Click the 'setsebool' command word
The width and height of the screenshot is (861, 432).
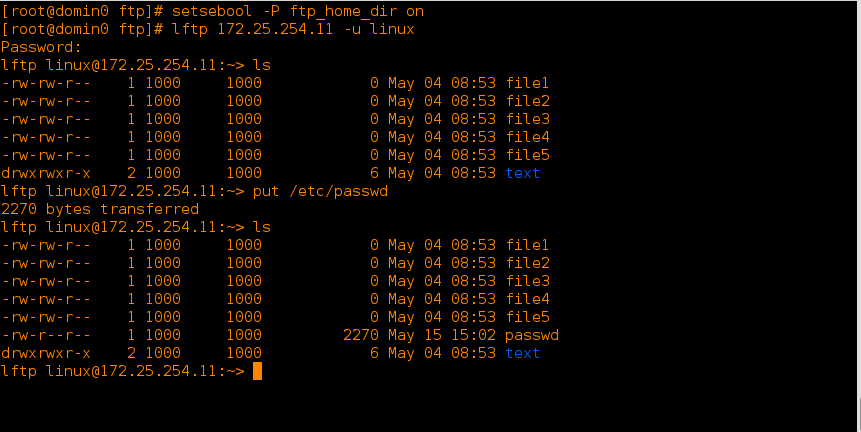(212, 11)
